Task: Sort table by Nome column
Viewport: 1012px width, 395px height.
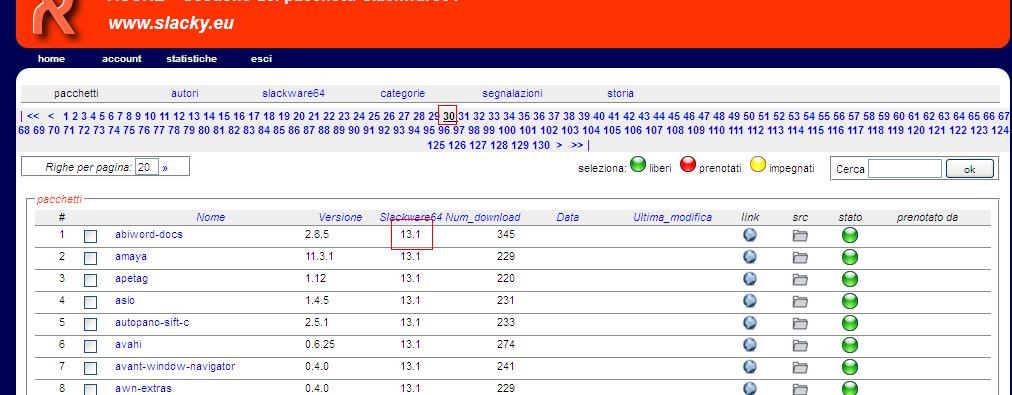Action: (x=210, y=218)
